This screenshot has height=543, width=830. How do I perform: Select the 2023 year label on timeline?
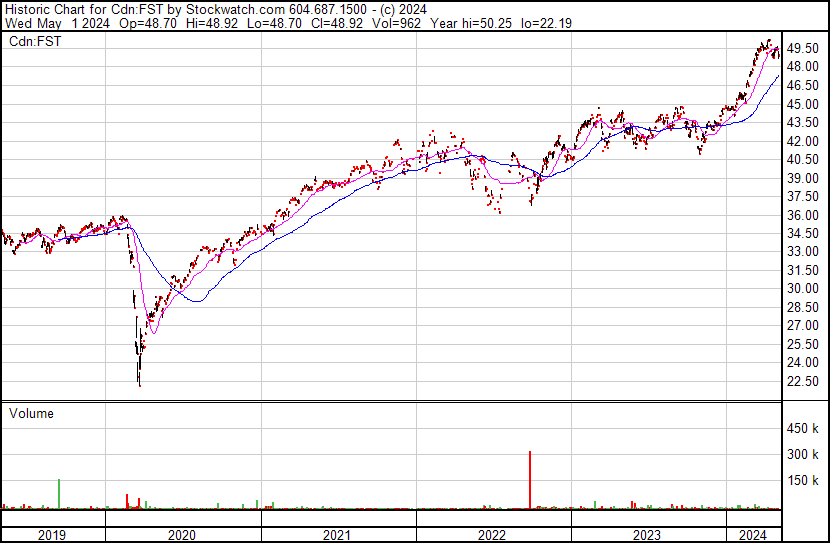[647, 535]
